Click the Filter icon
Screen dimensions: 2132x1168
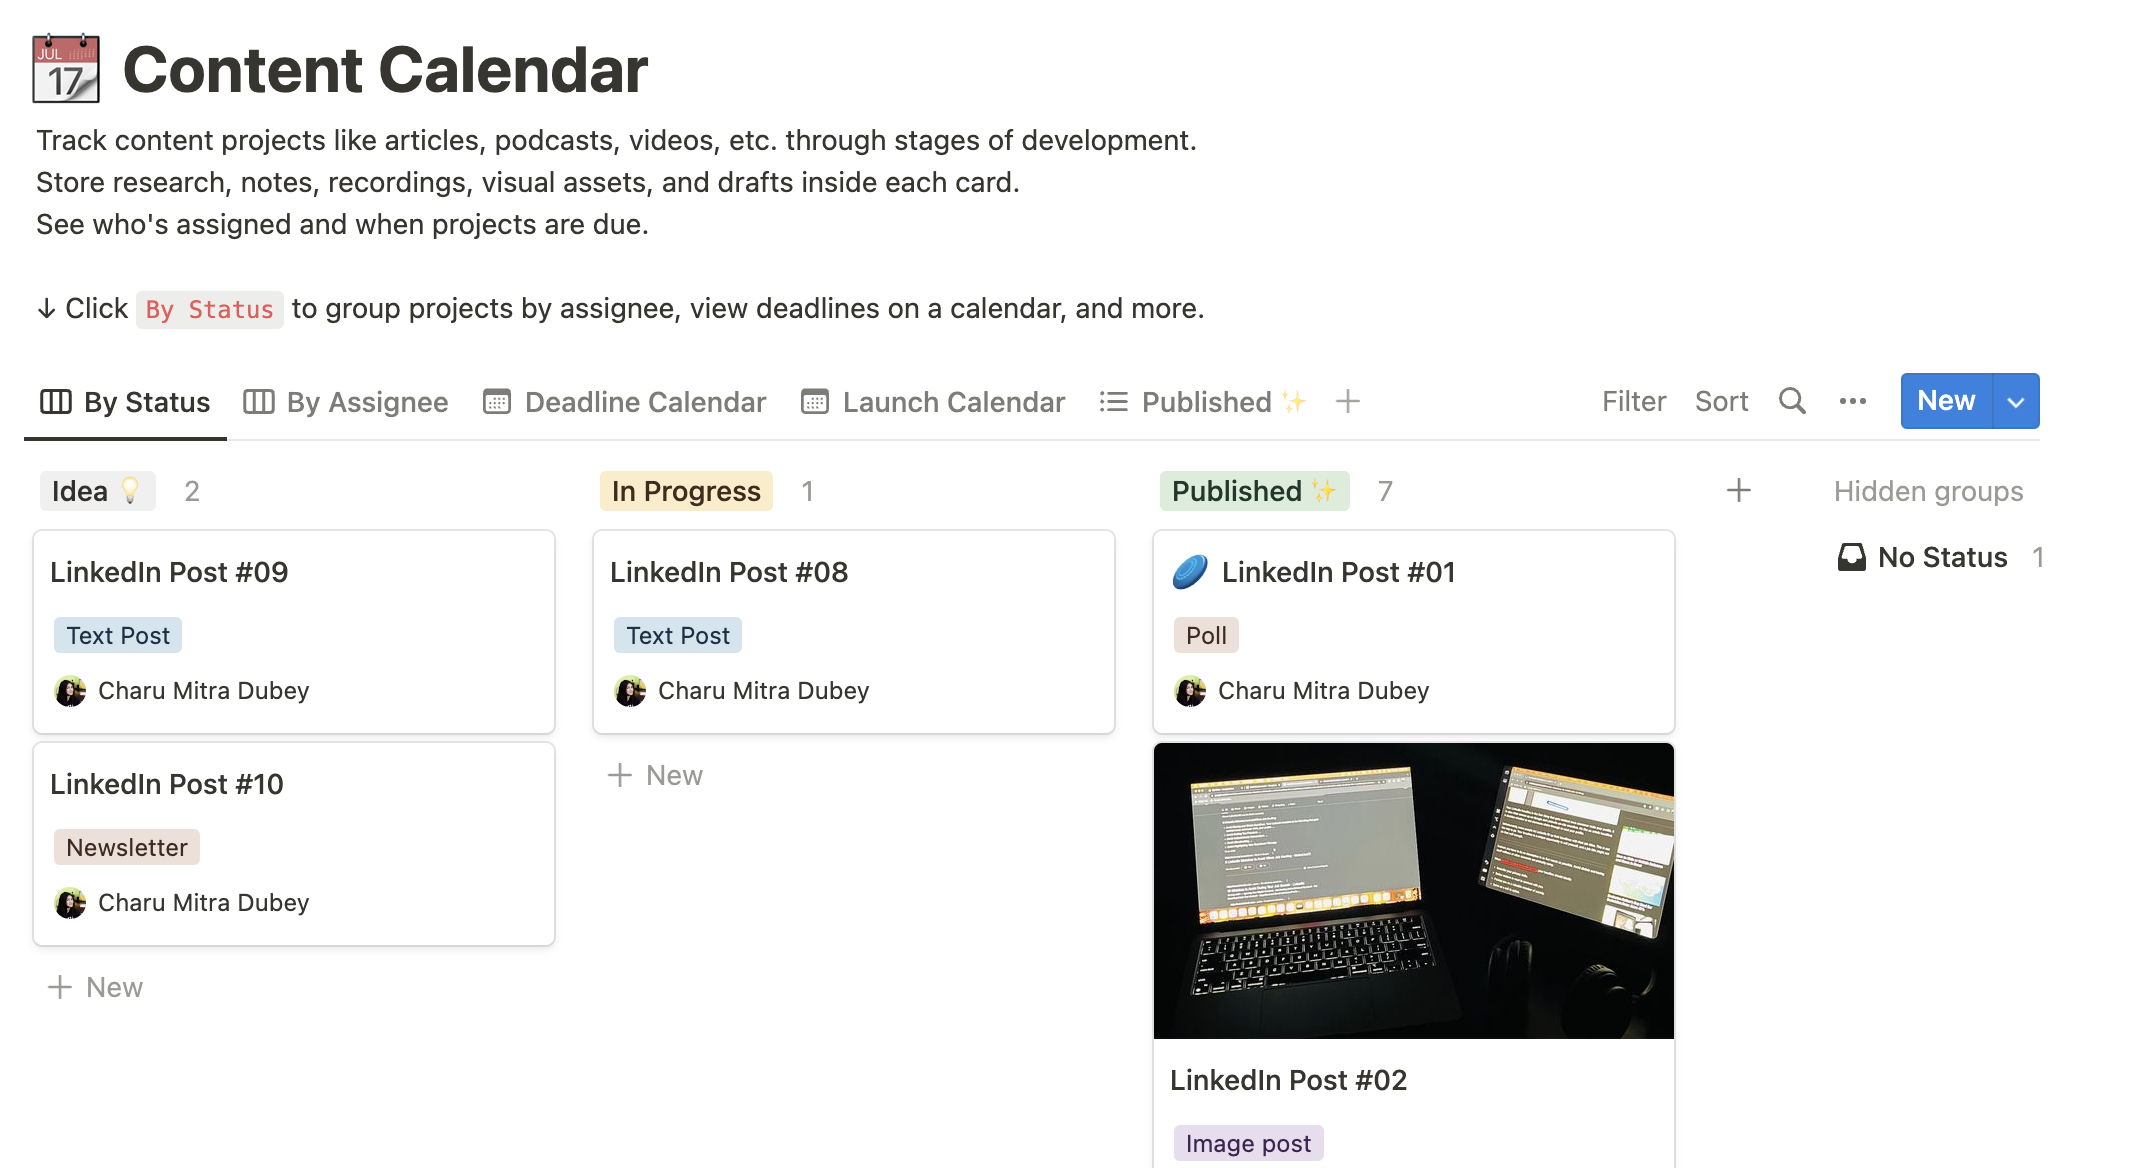tap(1635, 400)
